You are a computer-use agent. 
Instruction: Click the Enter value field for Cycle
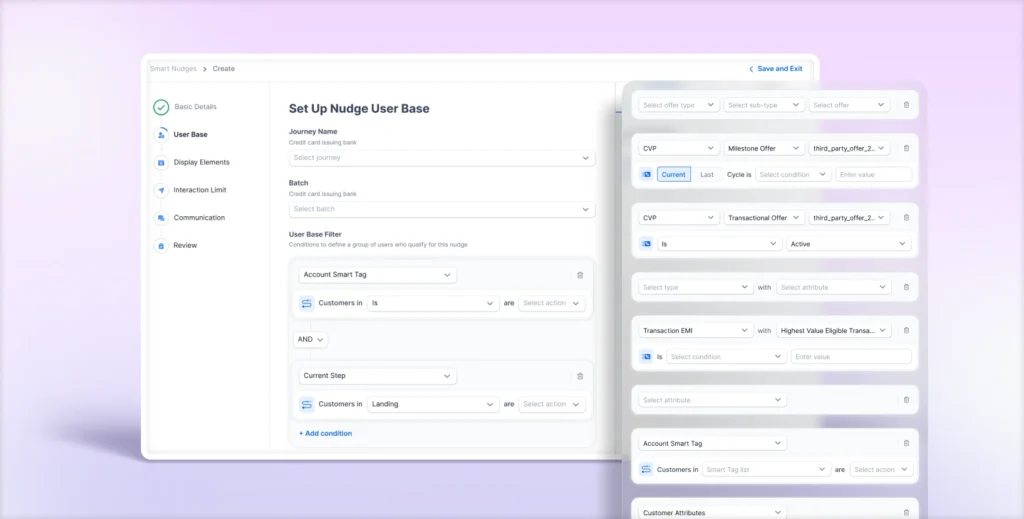coord(873,174)
